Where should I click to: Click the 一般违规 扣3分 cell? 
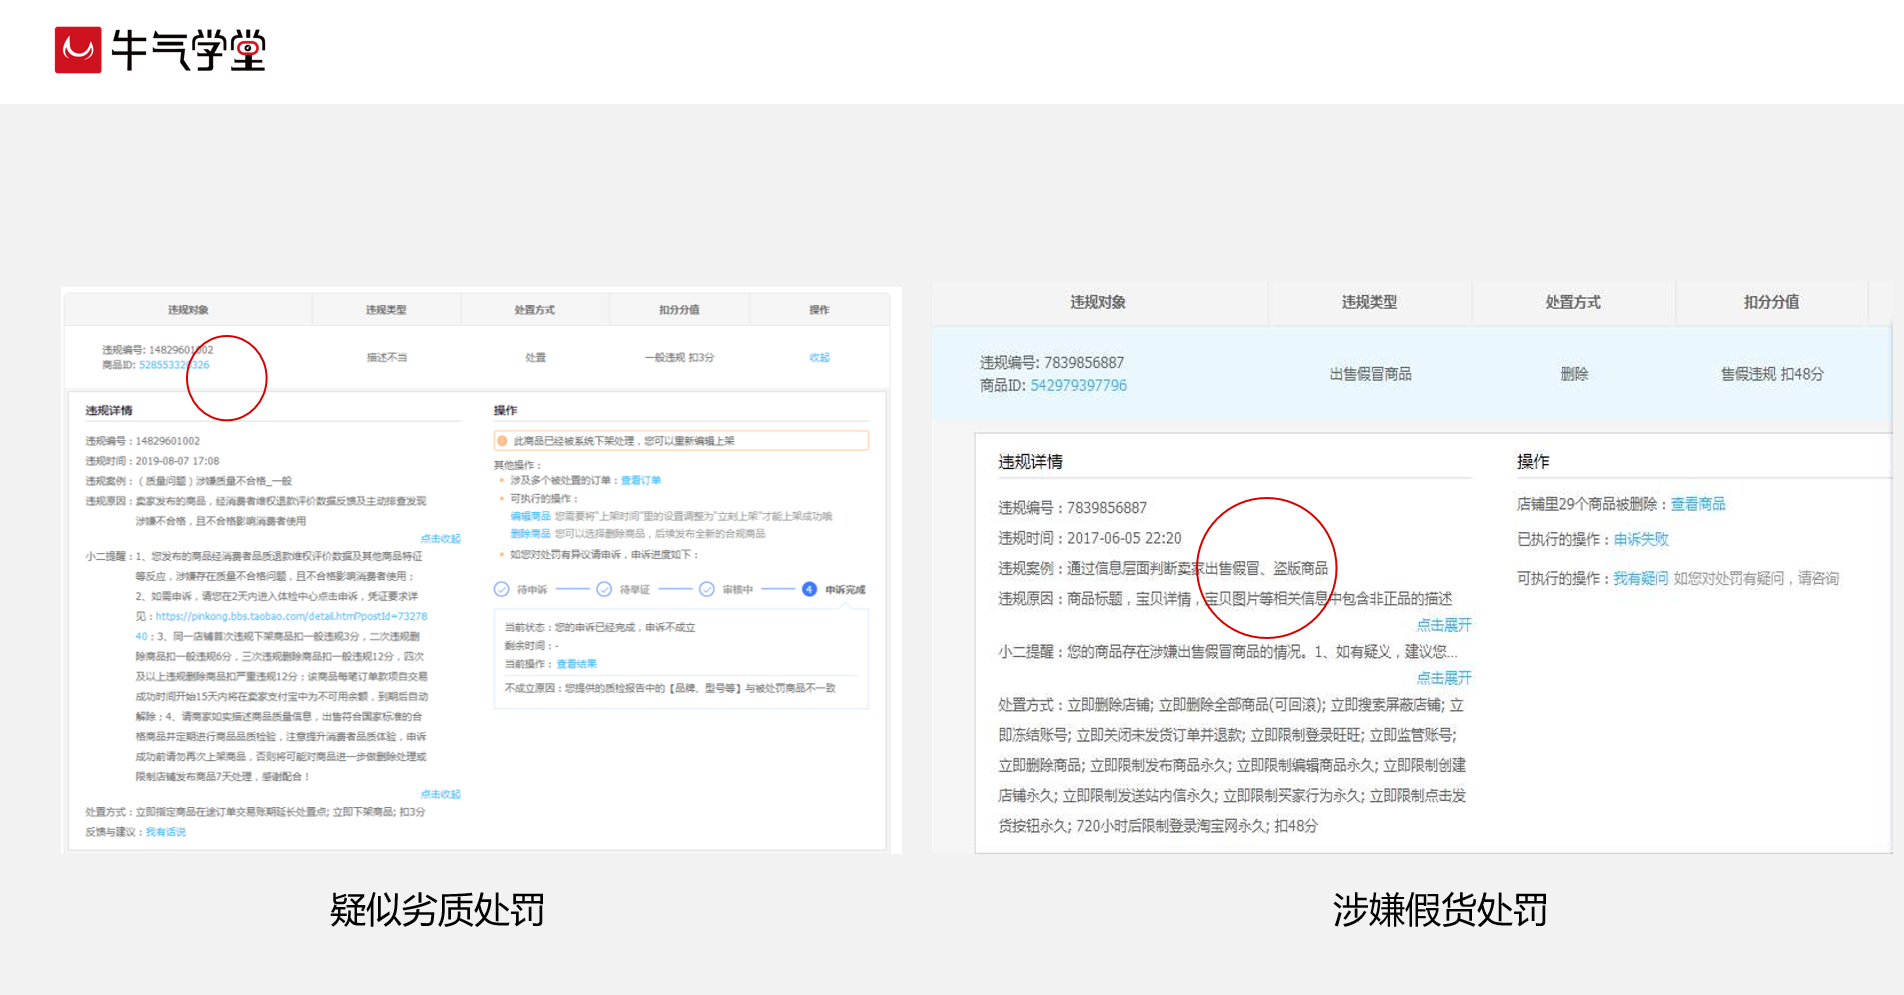pyautogui.click(x=679, y=357)
